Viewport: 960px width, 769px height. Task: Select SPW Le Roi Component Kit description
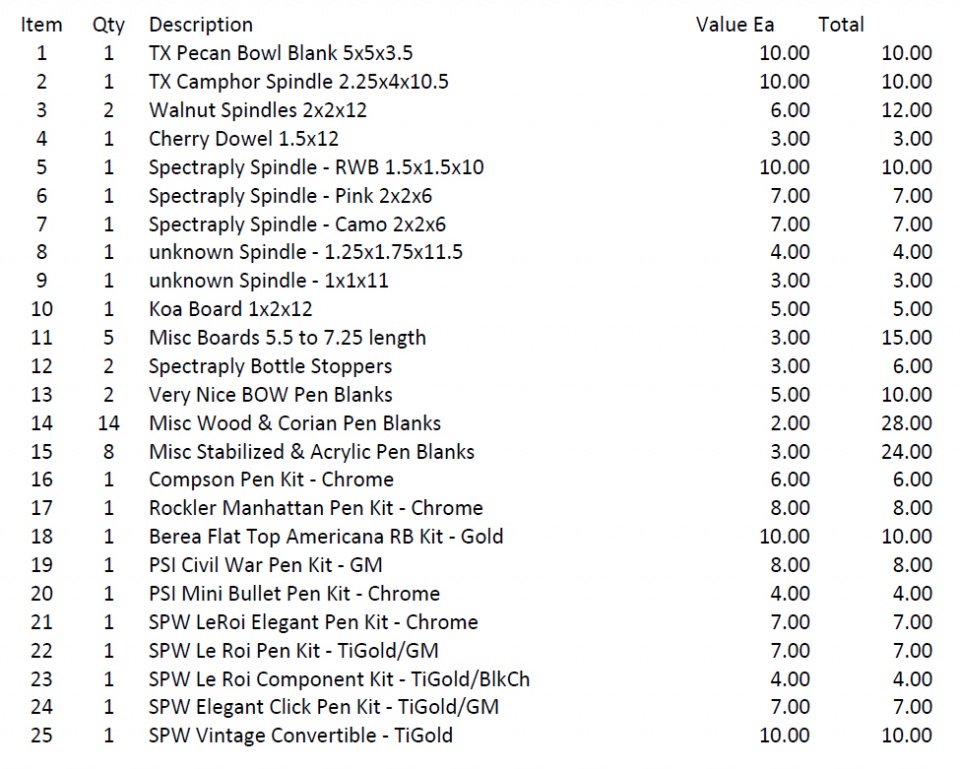pyautogui.click(x=339, y=679)
